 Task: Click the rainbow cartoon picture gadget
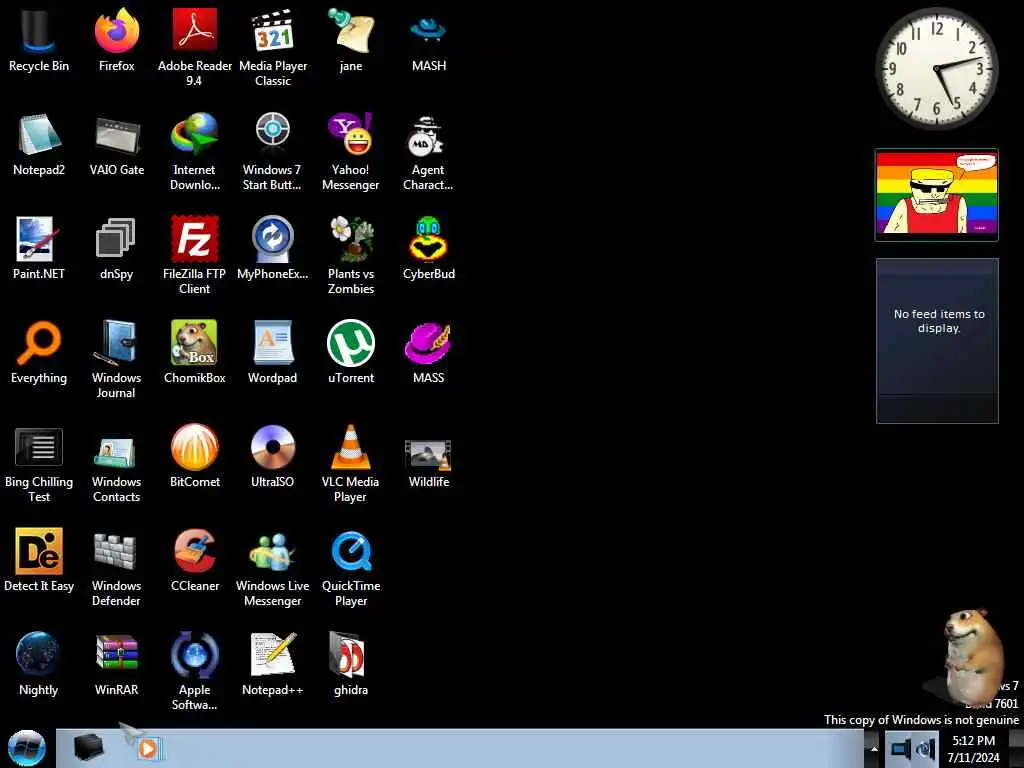tap(936, 195)
